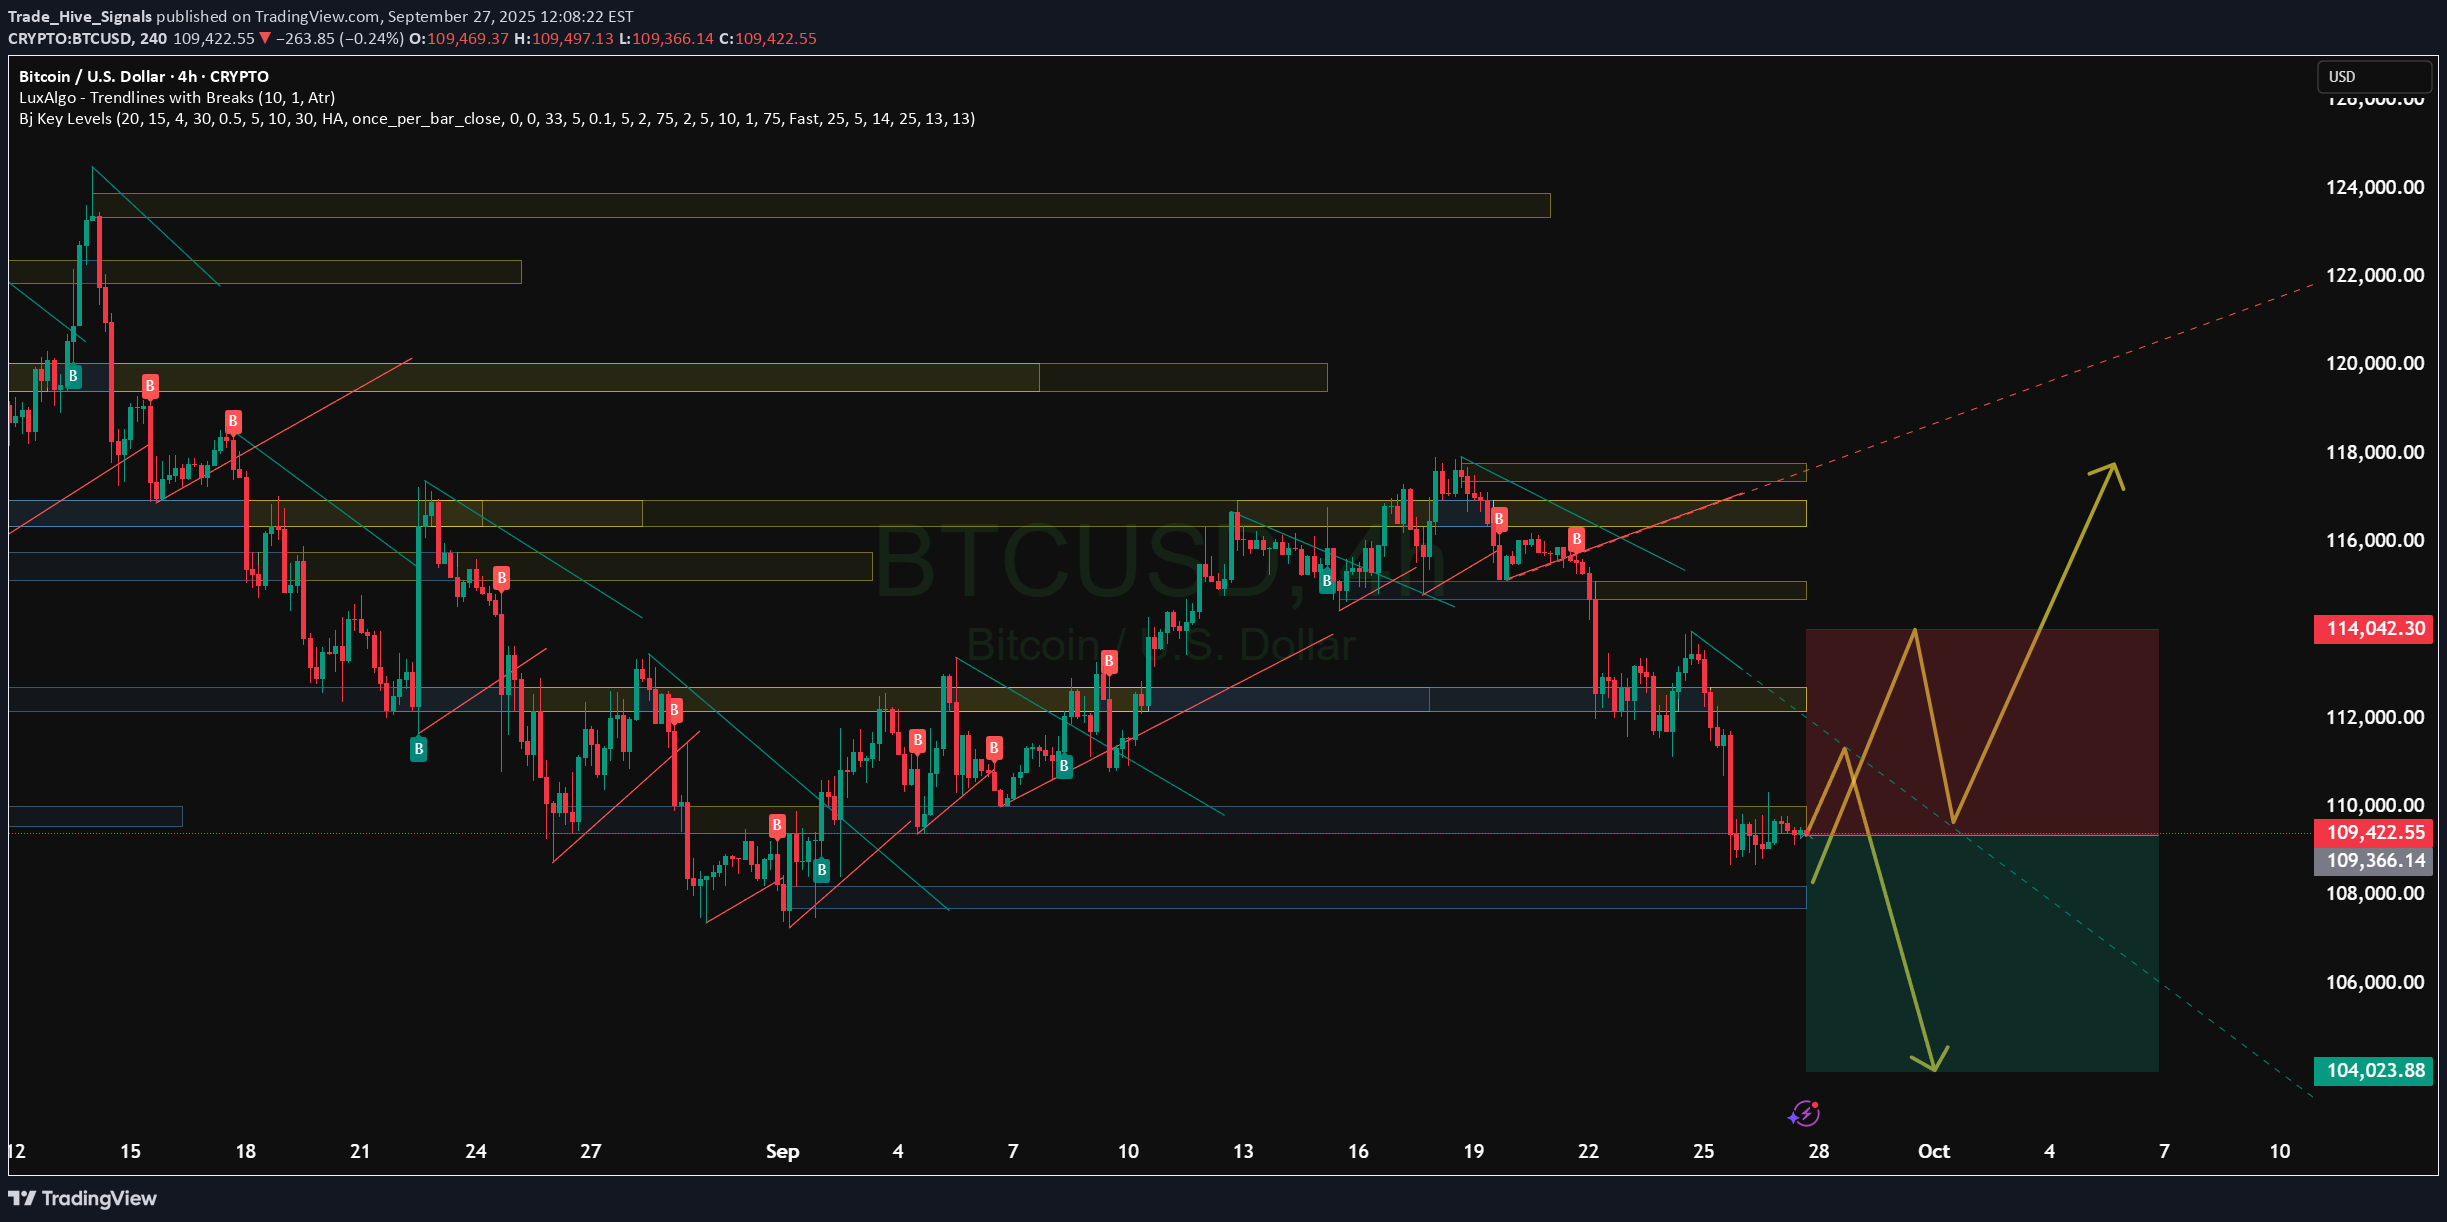Click the 13 date label on time axis
The height and width of the screenshot is (1222, 2447).
tap(1243, 1152)
